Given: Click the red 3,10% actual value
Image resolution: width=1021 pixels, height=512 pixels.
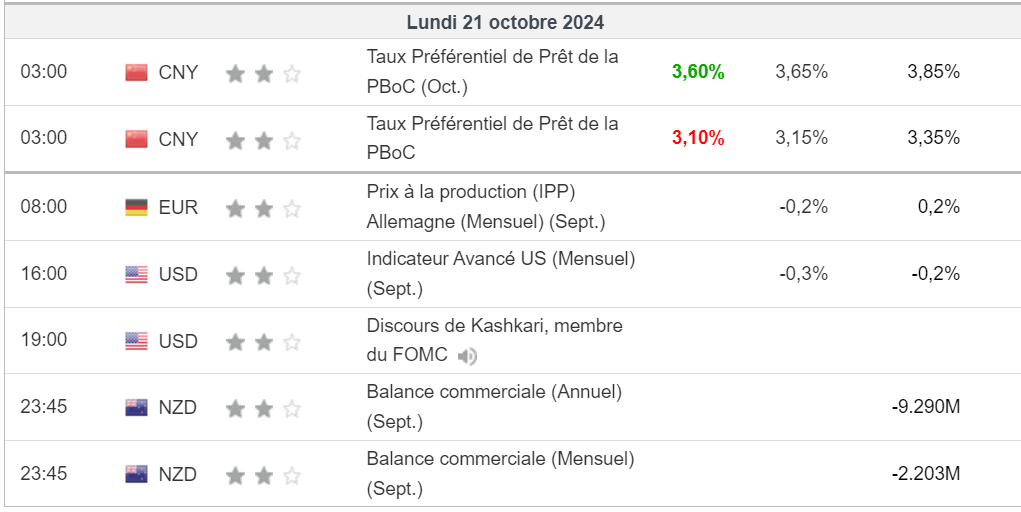Looking at the screenshot, I should click(698, 139).
